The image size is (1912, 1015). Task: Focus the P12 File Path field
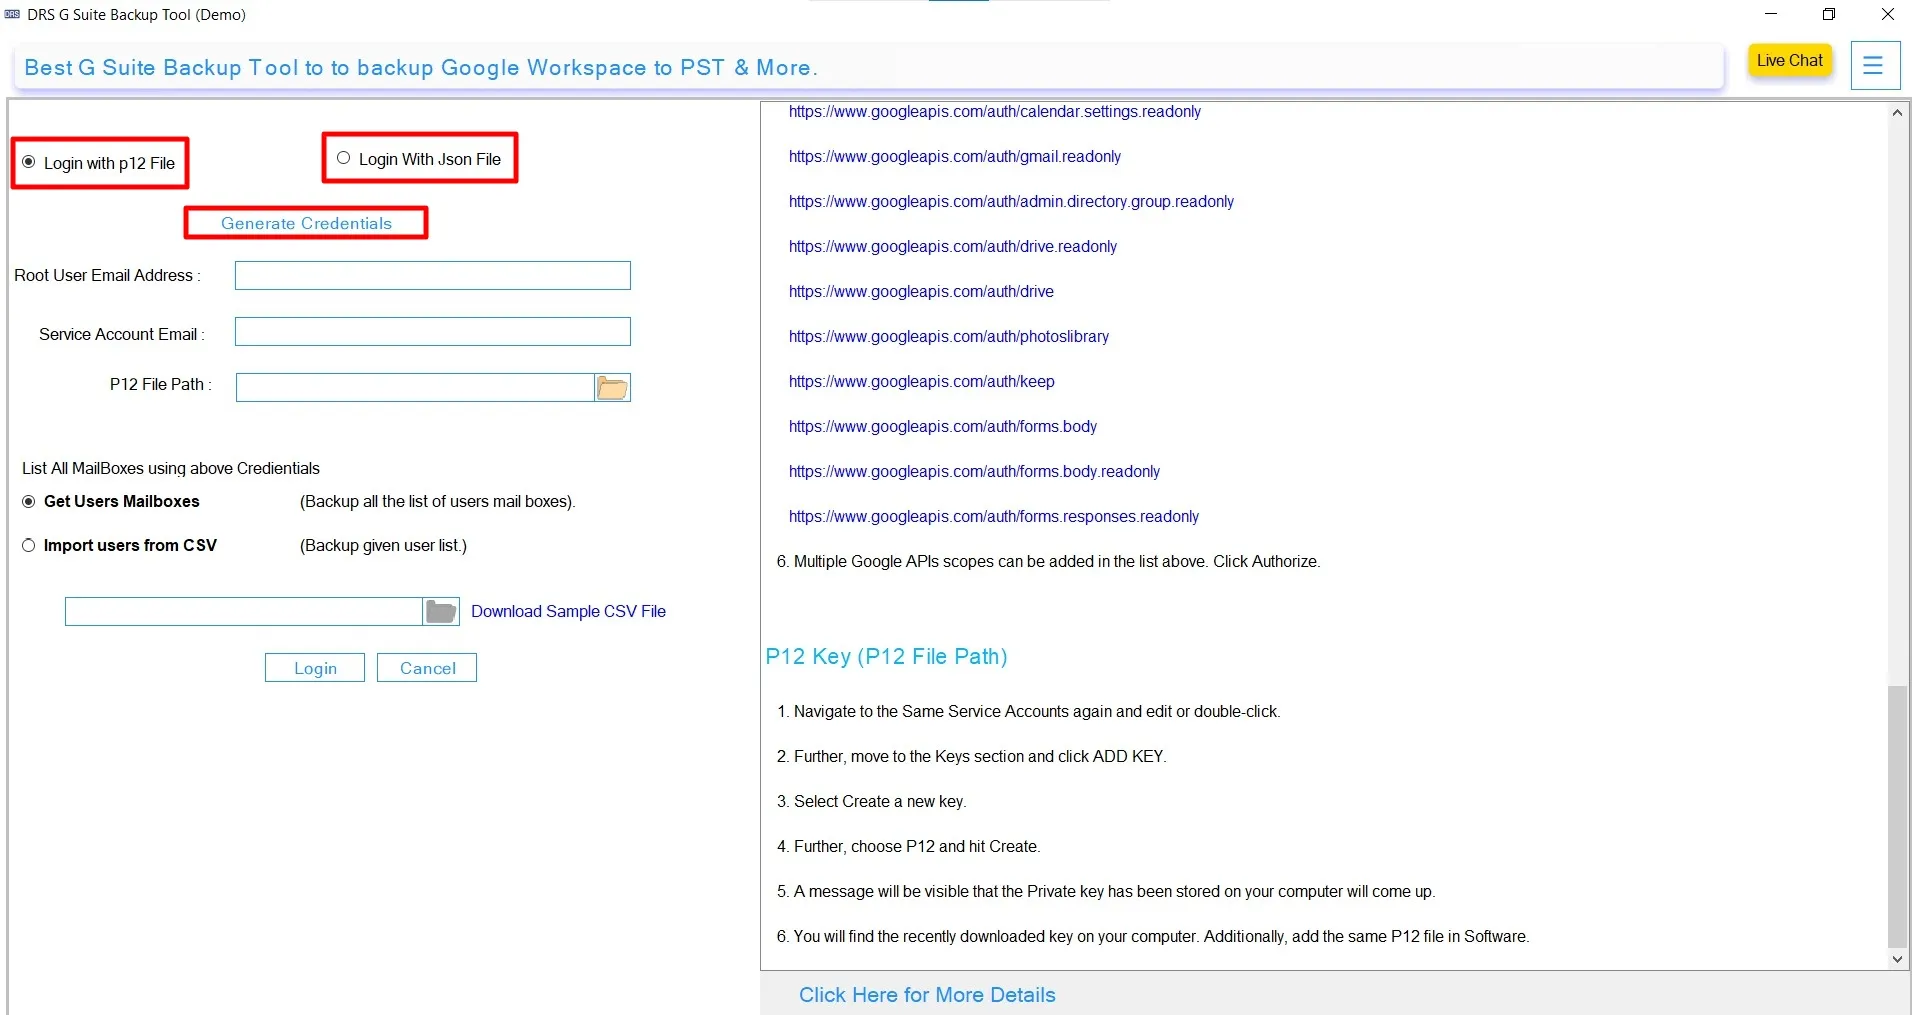[415, 388]
